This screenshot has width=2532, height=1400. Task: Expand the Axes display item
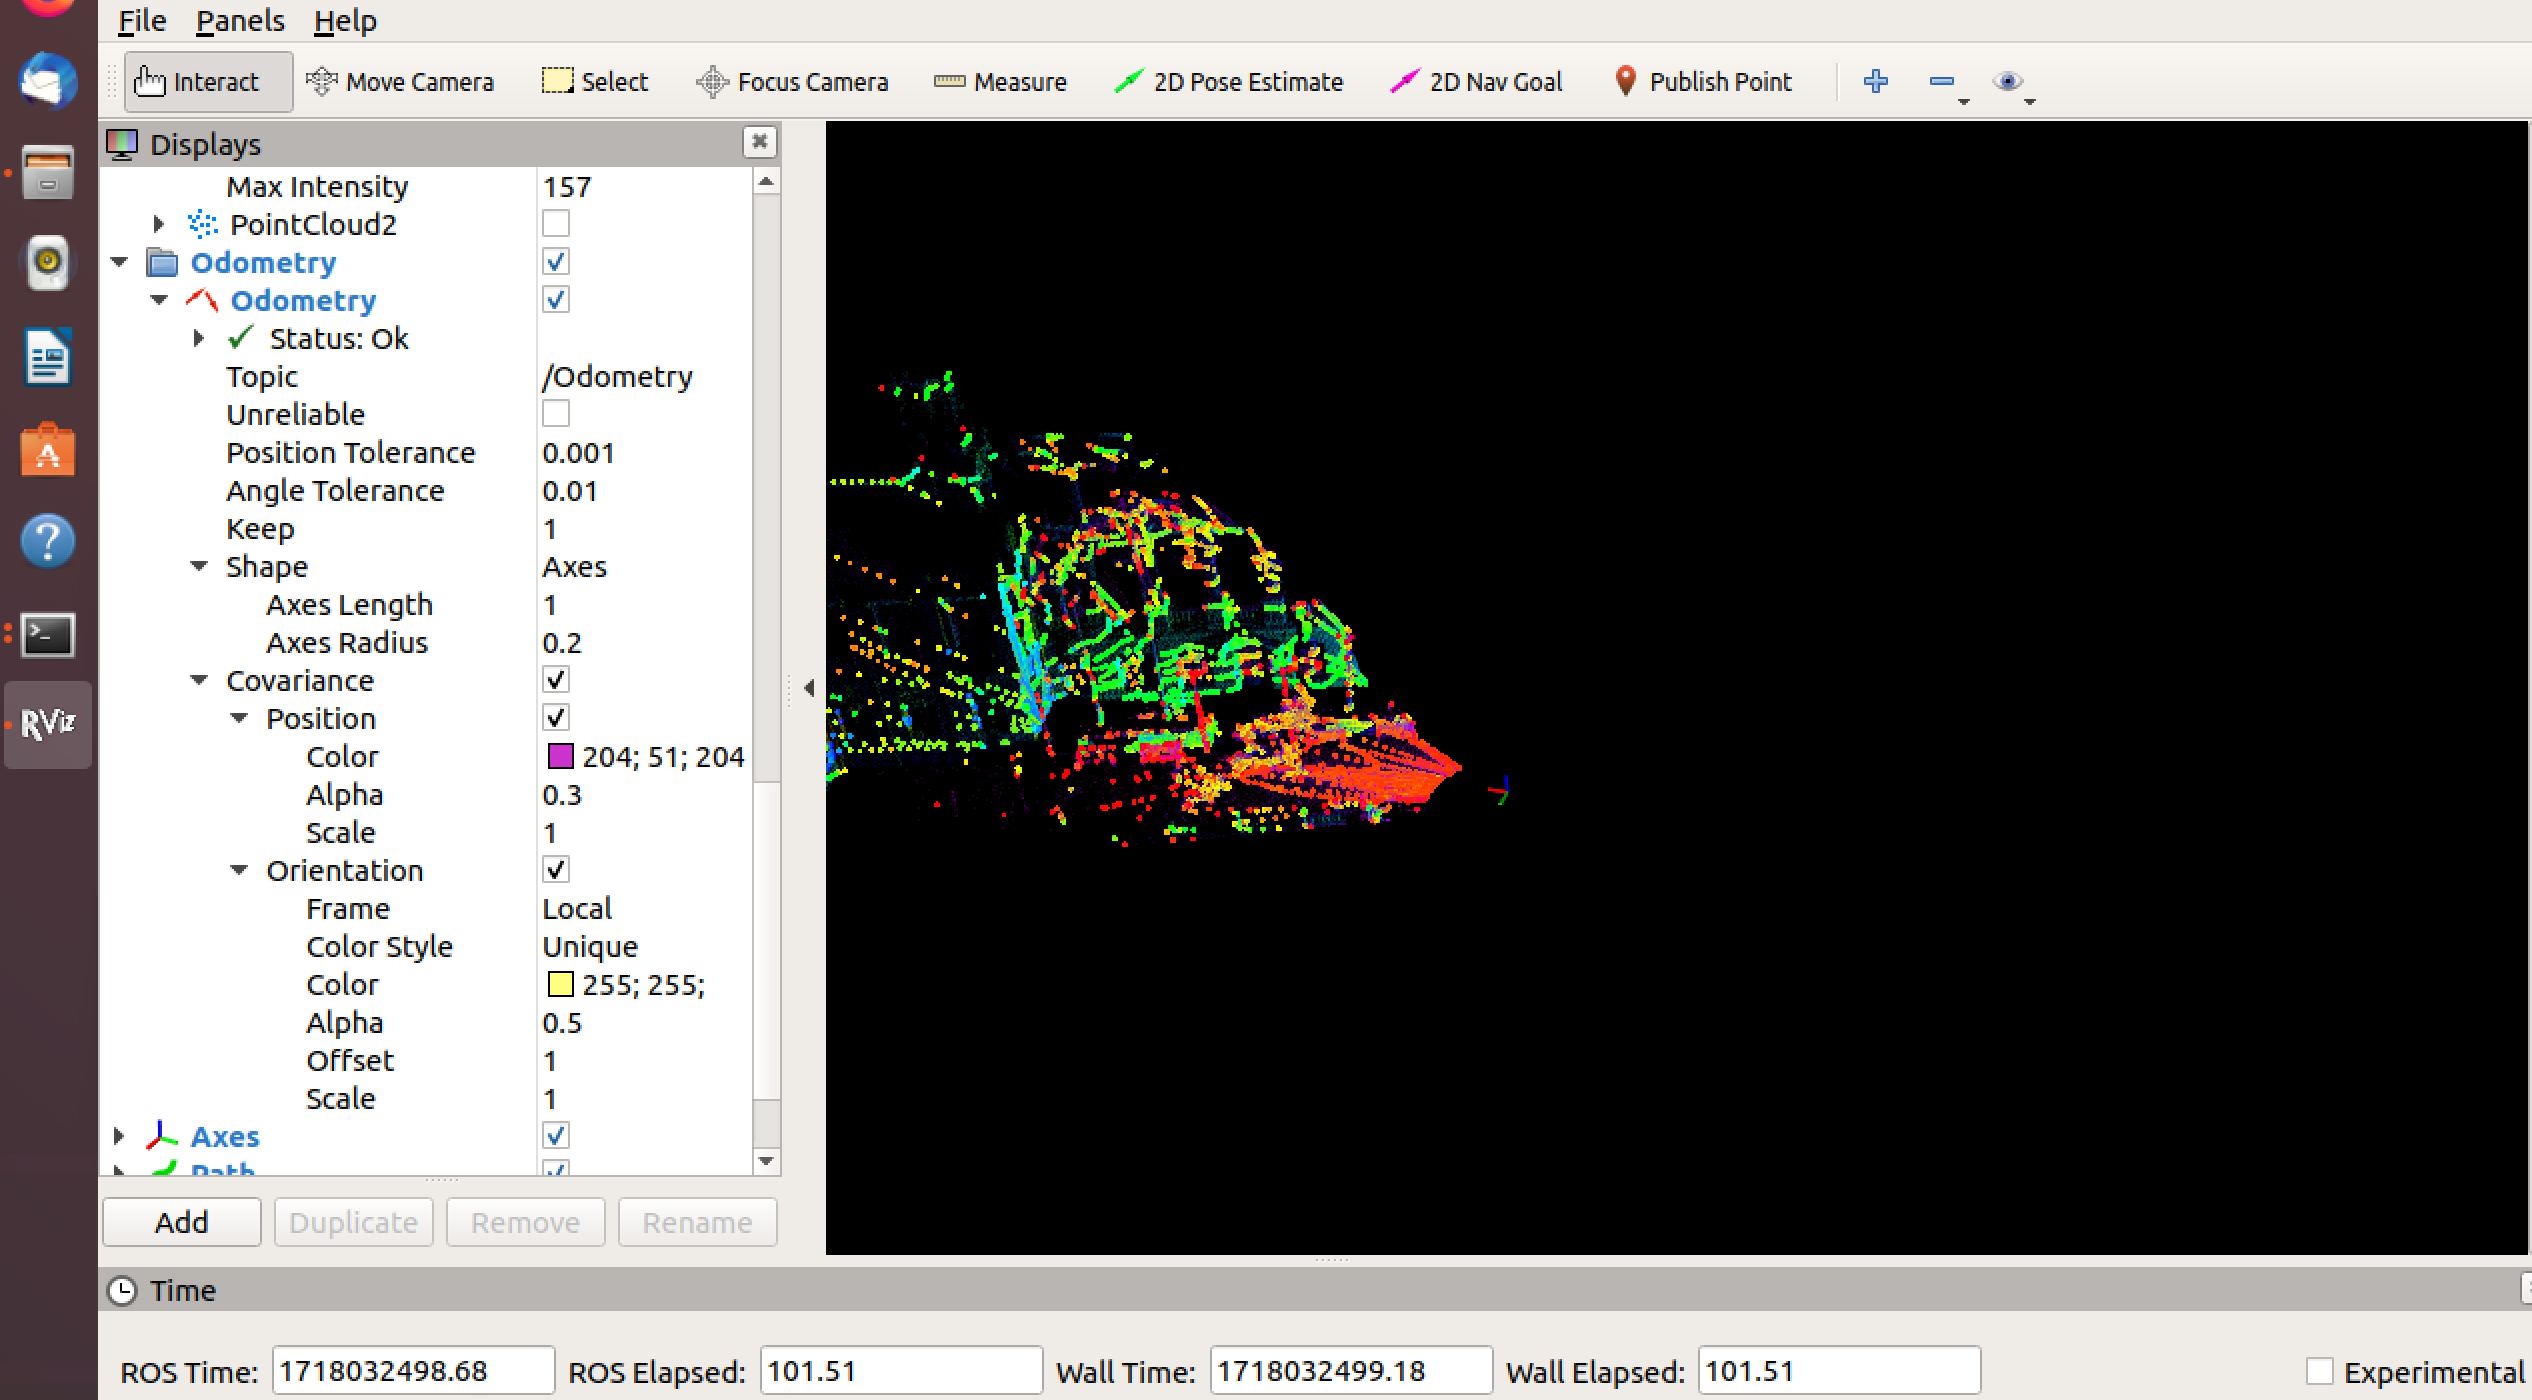point(119,1137)
